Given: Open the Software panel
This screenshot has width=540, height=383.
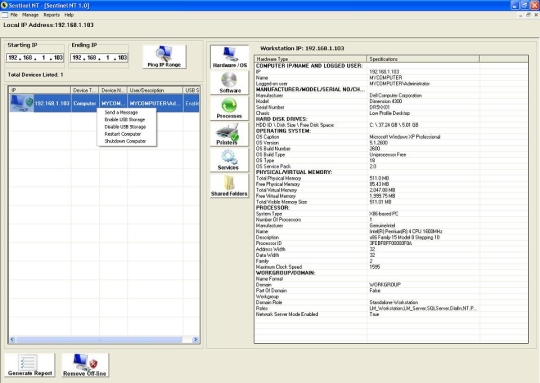Looking at the screenshot, I should click(x=229, y=83).
